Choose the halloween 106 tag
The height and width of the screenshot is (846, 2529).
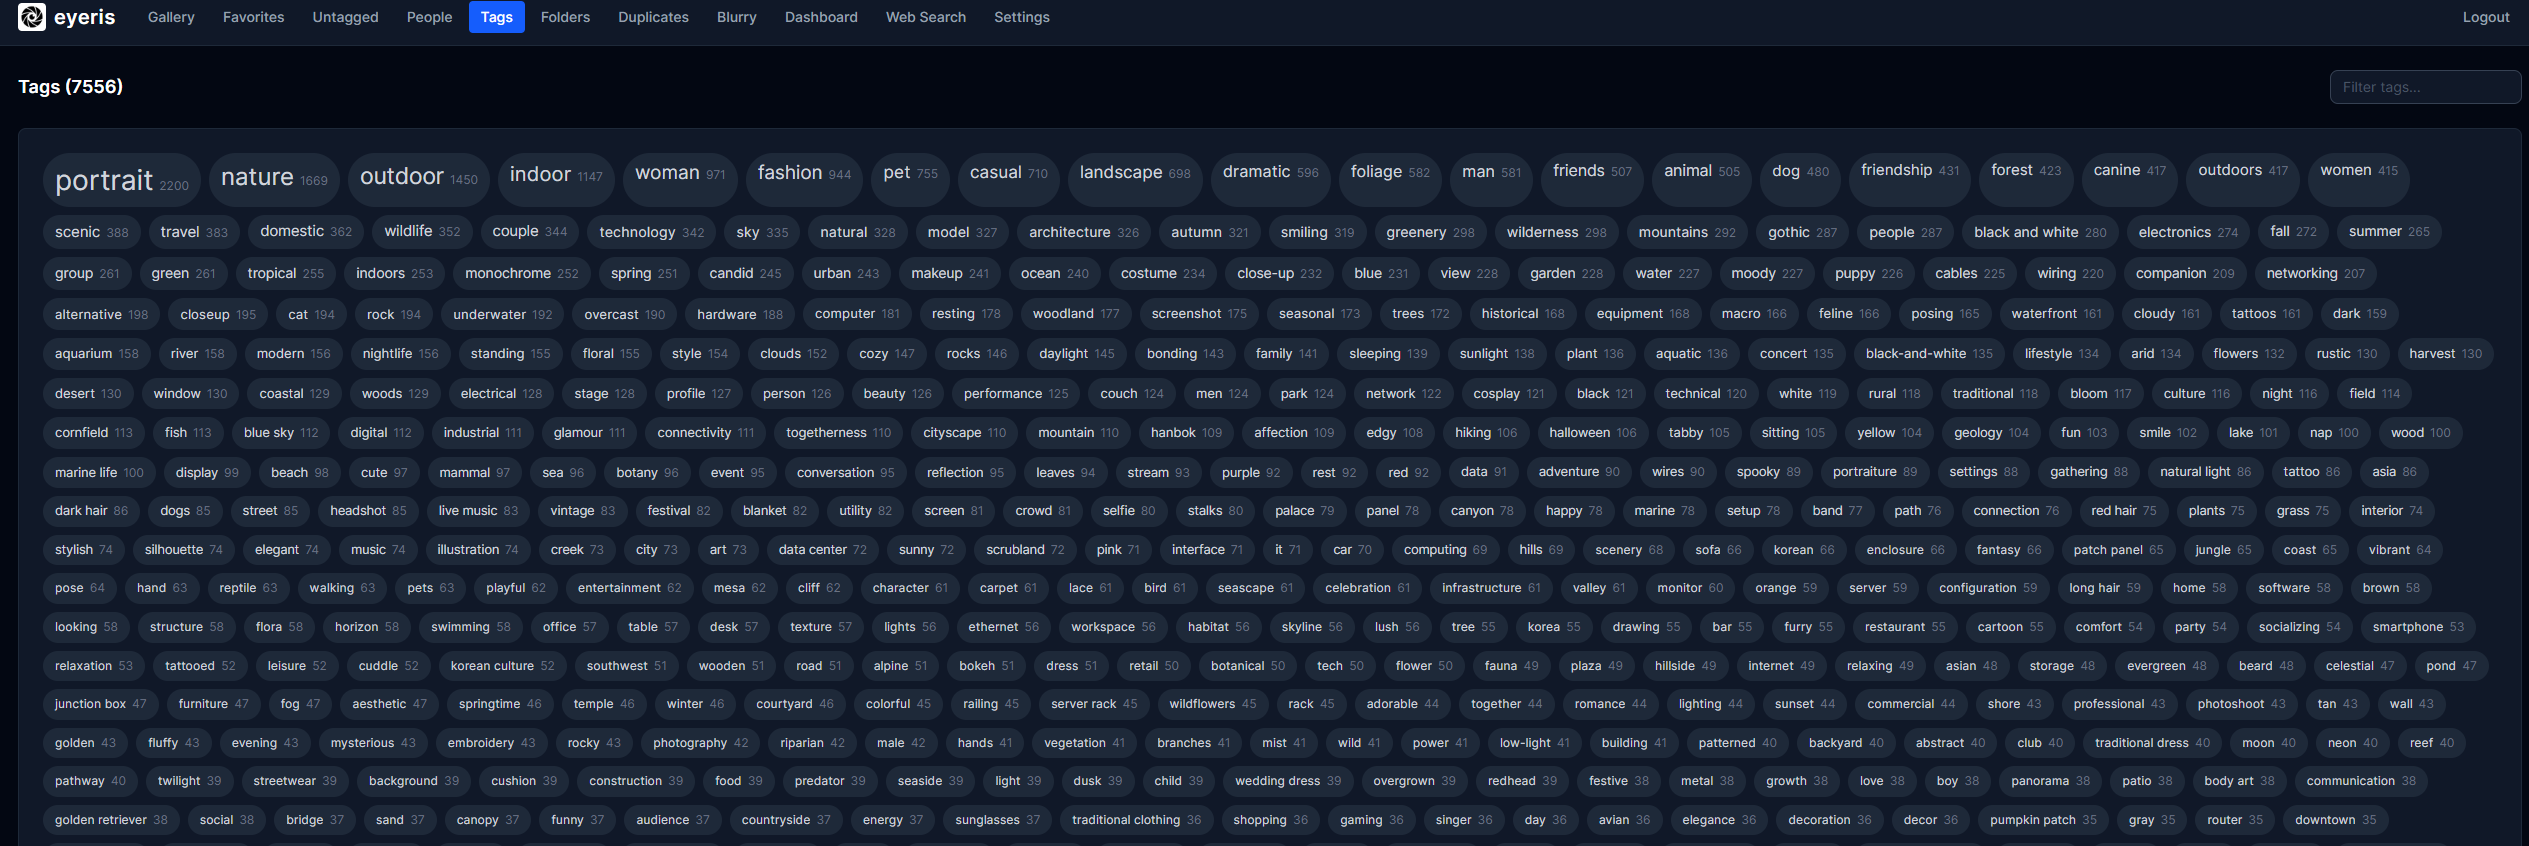pyautogui.click(x=1592, y=433)
